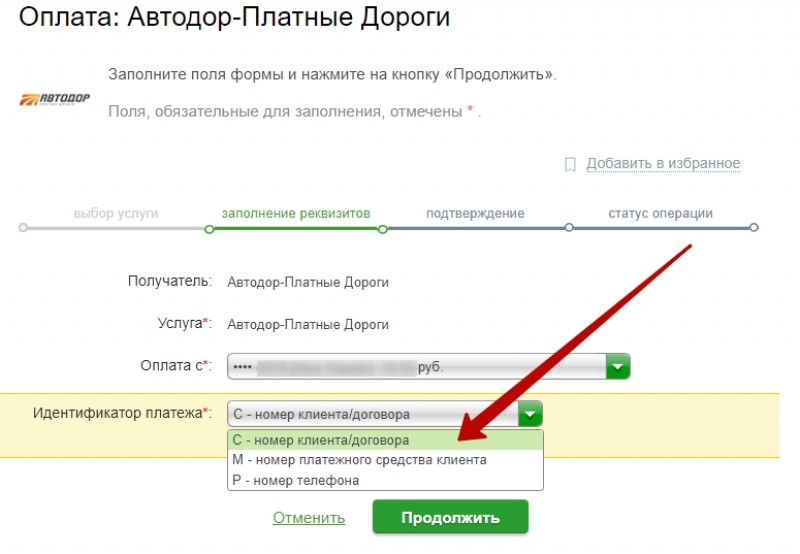Screen dimensions: 800x554
Task: Toggle the Идентификатор платежа dropdown arrow
Action: (530, 414)
